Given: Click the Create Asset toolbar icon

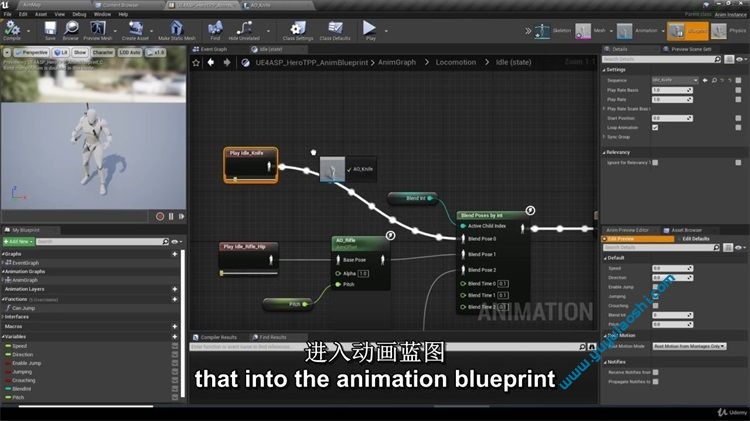Looking at the screenshot, I should [x=135, y=29].
